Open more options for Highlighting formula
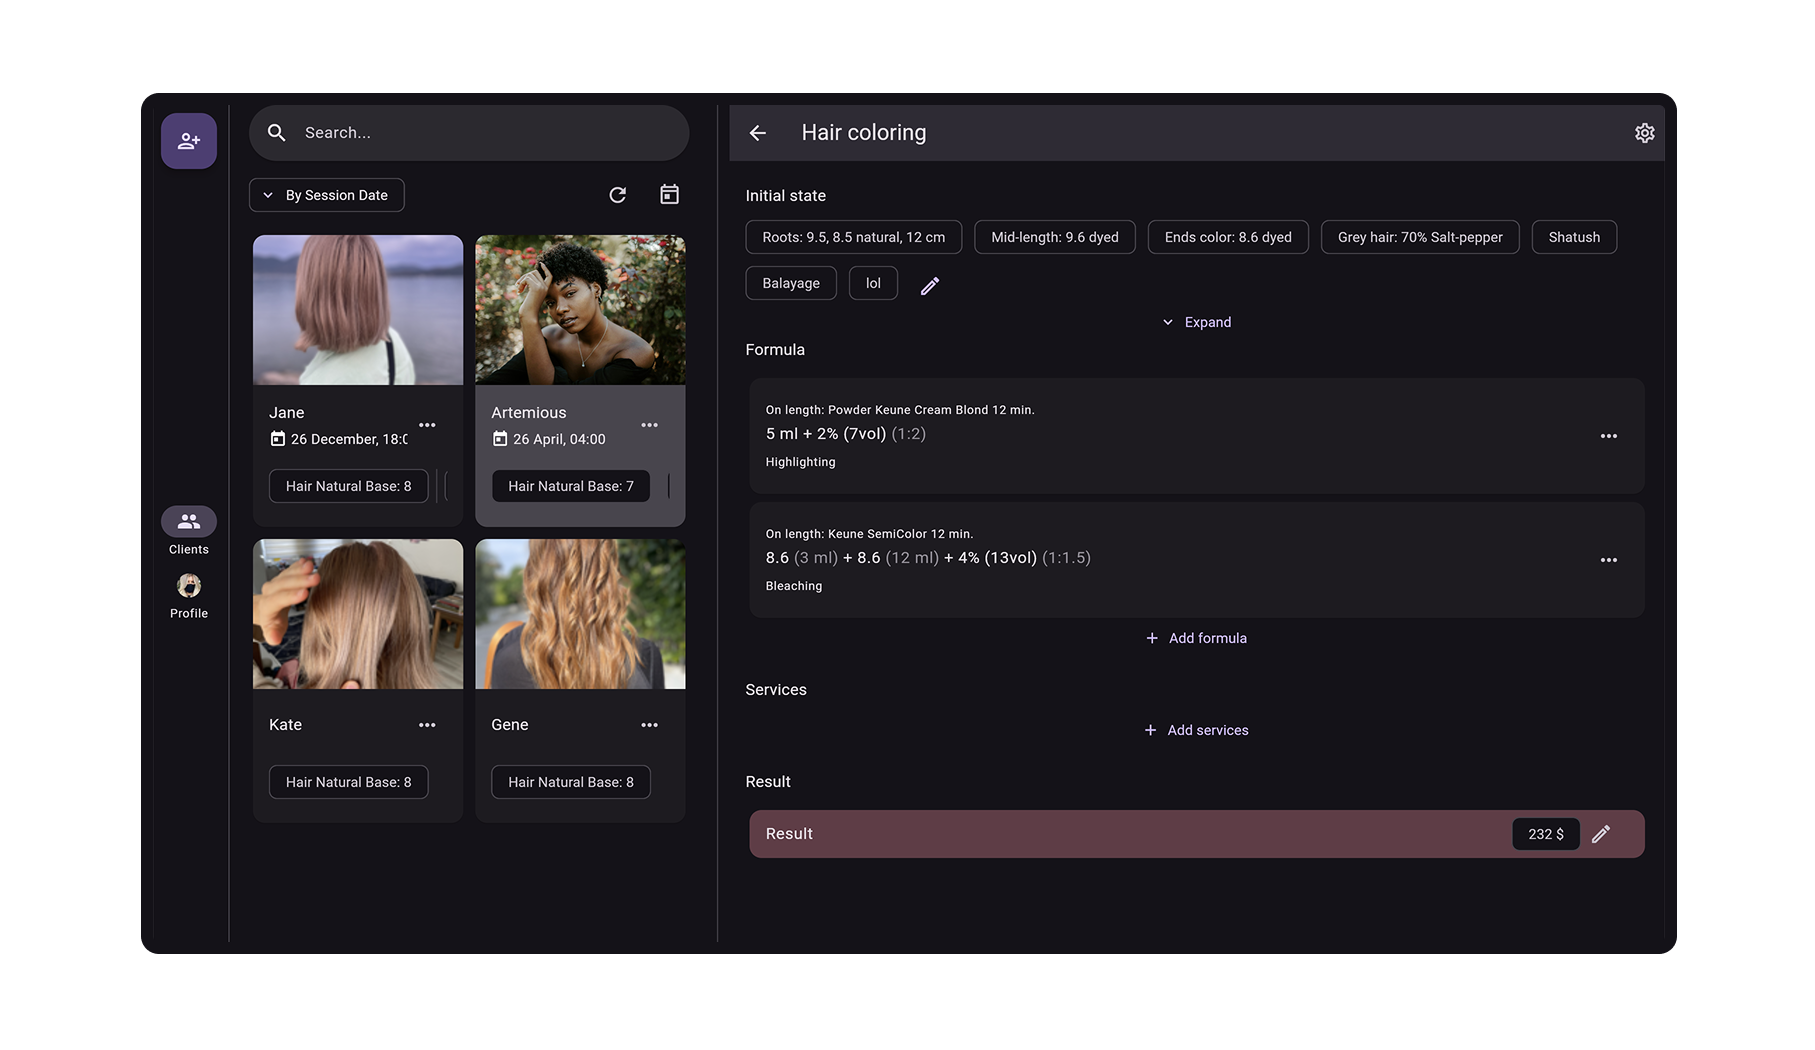The height and width of the screenshot is (1050, 1815). click(x=1608, y=436)
